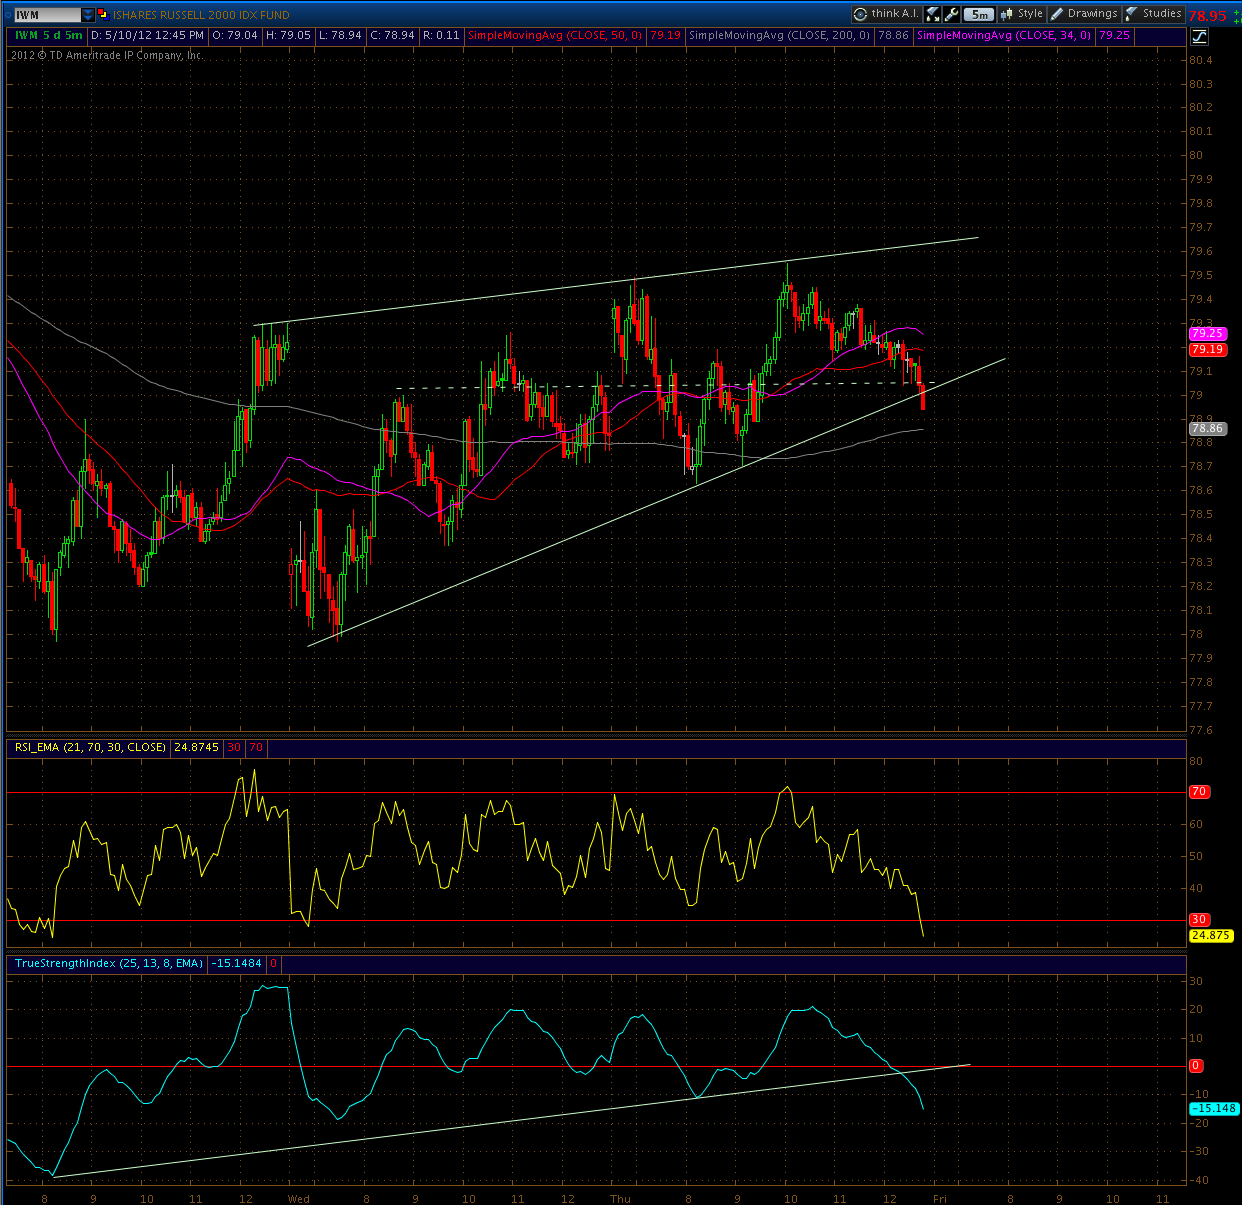Select the dashed horizontal line near 79.05
The height and width of the screenshot is (1205, 1242).
point(665,386)
